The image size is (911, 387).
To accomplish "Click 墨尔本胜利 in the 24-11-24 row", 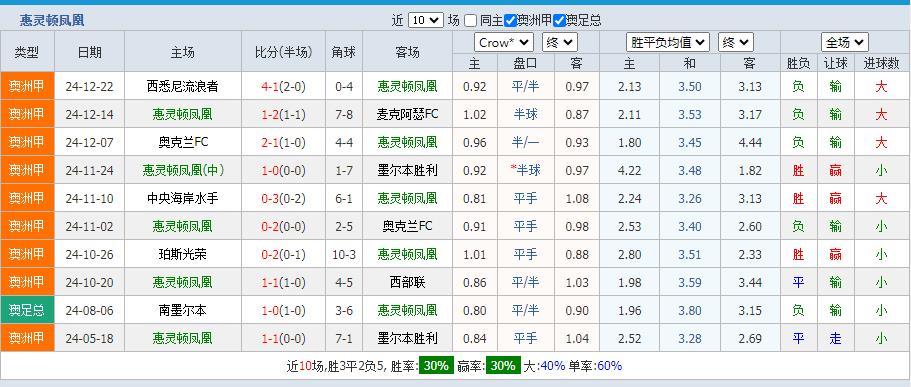I will (407, 170).
